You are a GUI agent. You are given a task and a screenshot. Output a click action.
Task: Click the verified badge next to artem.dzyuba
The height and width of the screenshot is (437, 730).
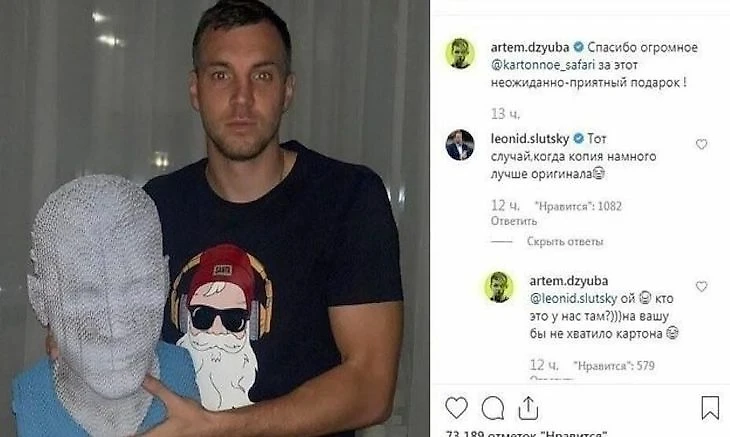point(578,47)
